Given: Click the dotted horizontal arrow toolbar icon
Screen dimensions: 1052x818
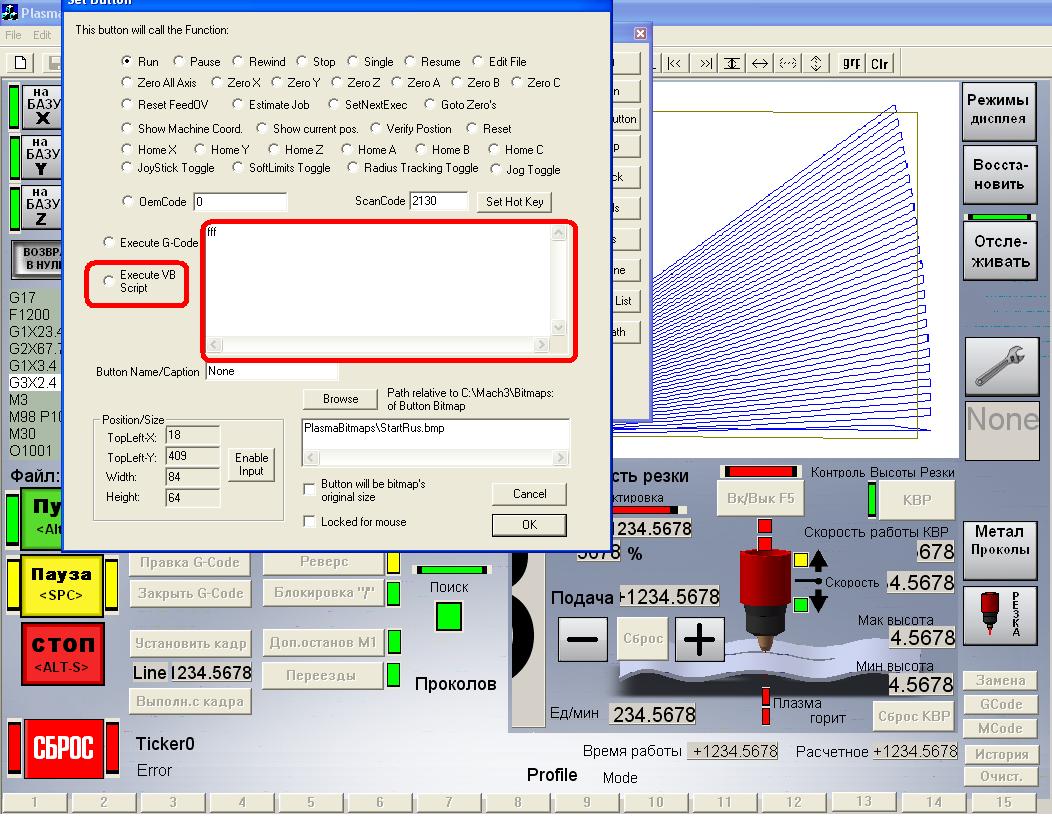Looking at the screenshot, I should tap(788, 64).
